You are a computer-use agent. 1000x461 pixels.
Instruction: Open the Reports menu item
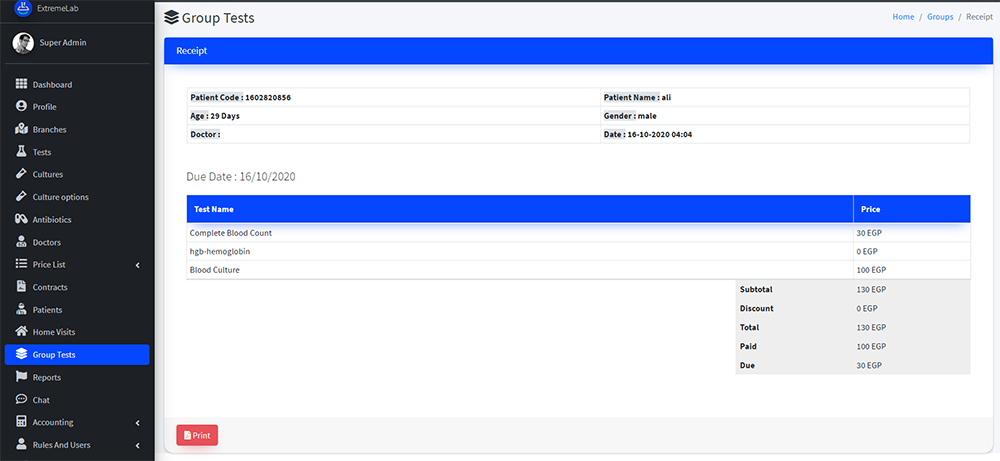pos(46,378)
